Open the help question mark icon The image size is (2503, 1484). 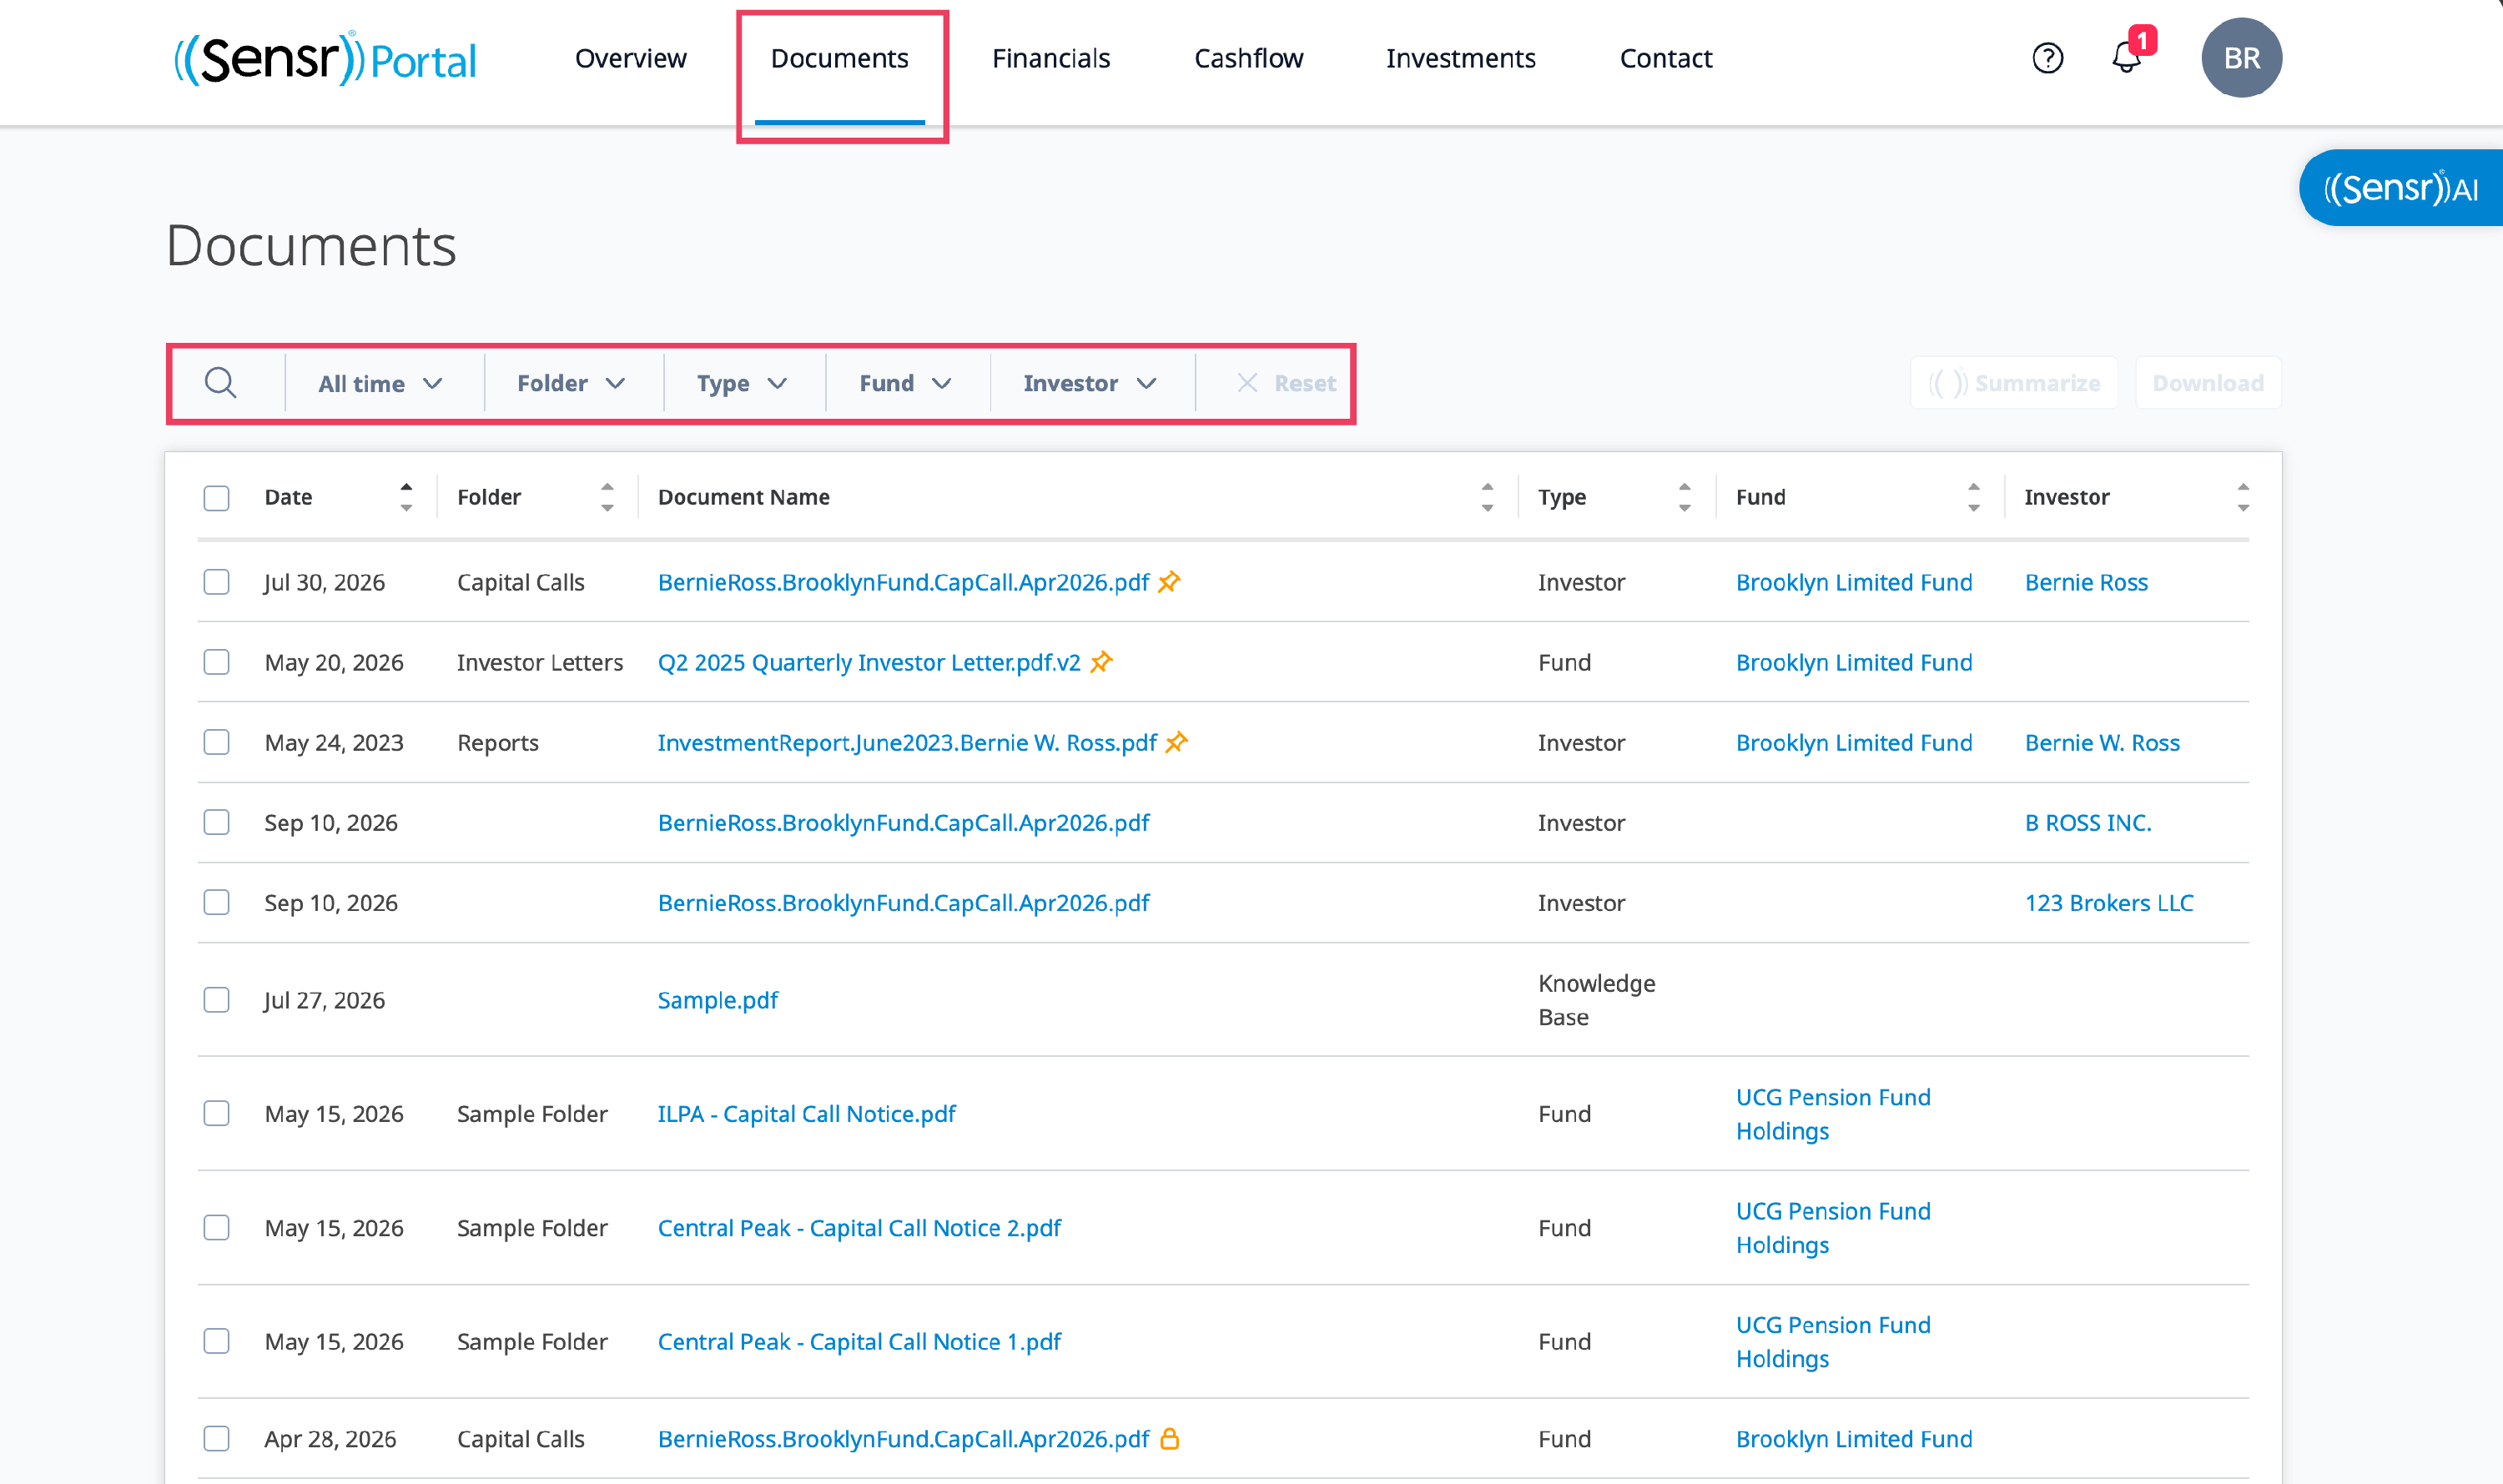2047,58
